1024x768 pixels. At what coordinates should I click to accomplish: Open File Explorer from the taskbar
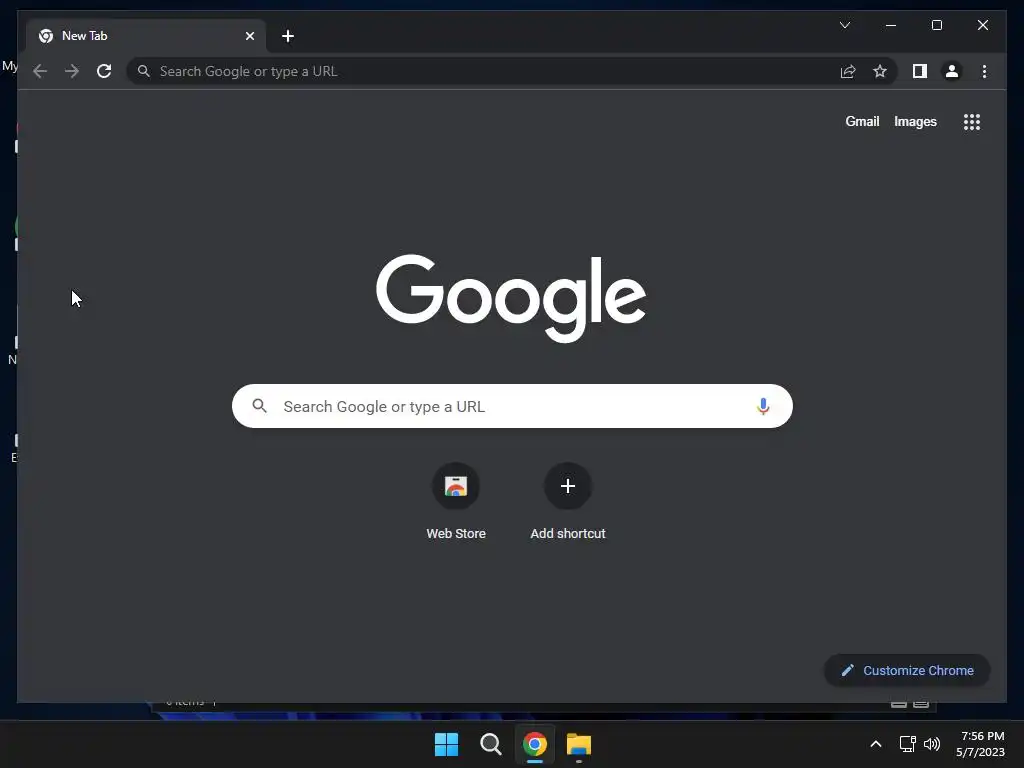coord(579,744)
